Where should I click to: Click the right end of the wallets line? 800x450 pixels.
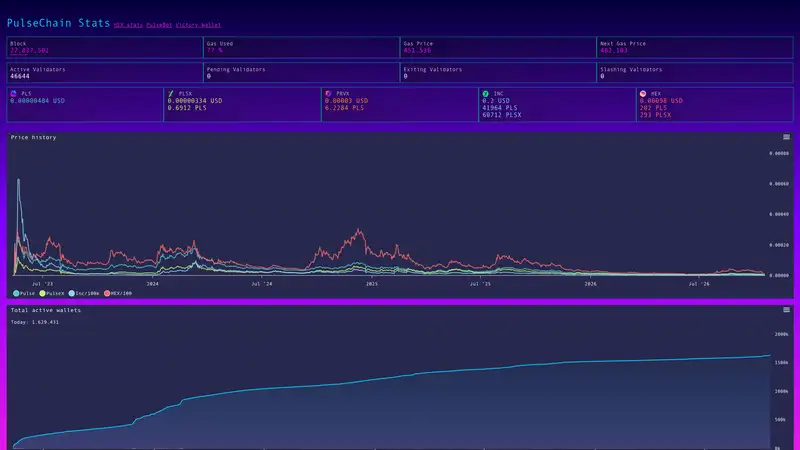[769, 356]
